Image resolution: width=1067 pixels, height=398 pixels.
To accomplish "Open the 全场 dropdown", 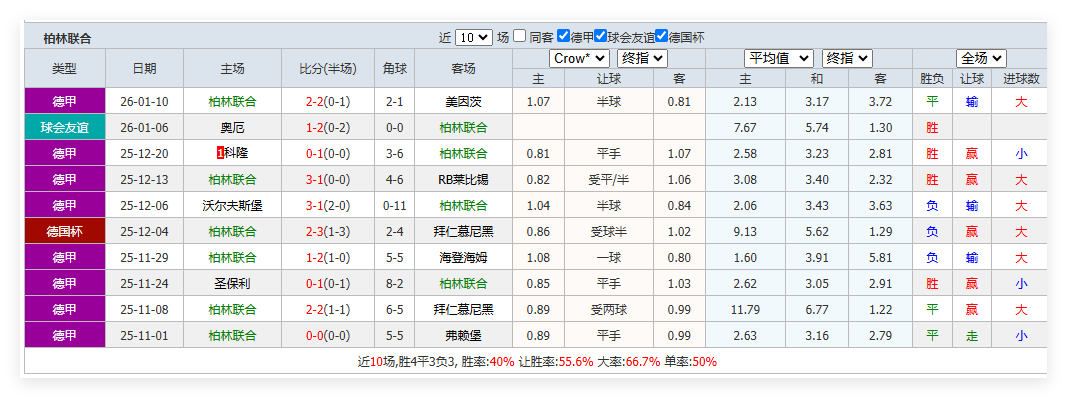I will pyautogui.click(x=981, y=59).
